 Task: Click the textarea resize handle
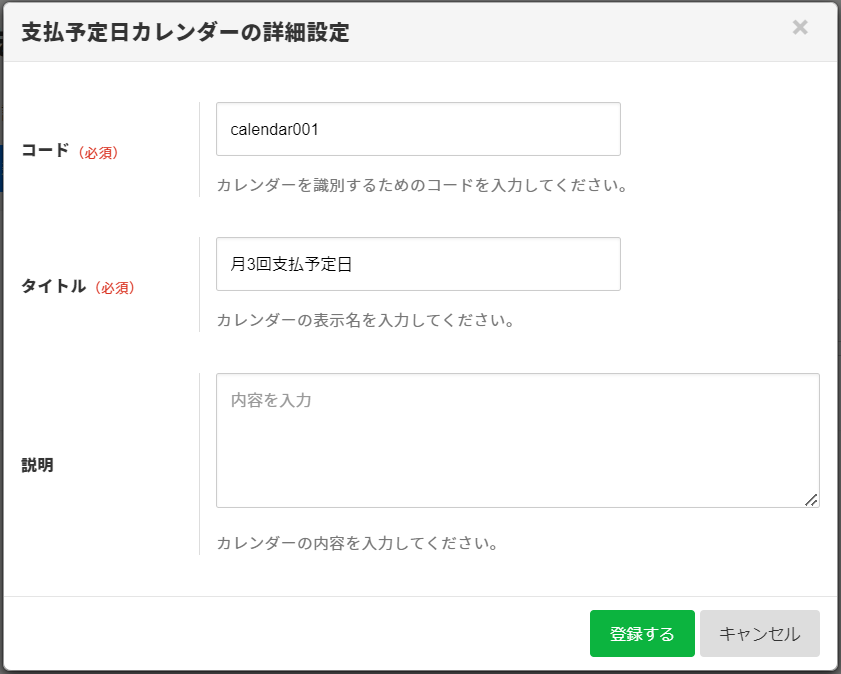811,500
